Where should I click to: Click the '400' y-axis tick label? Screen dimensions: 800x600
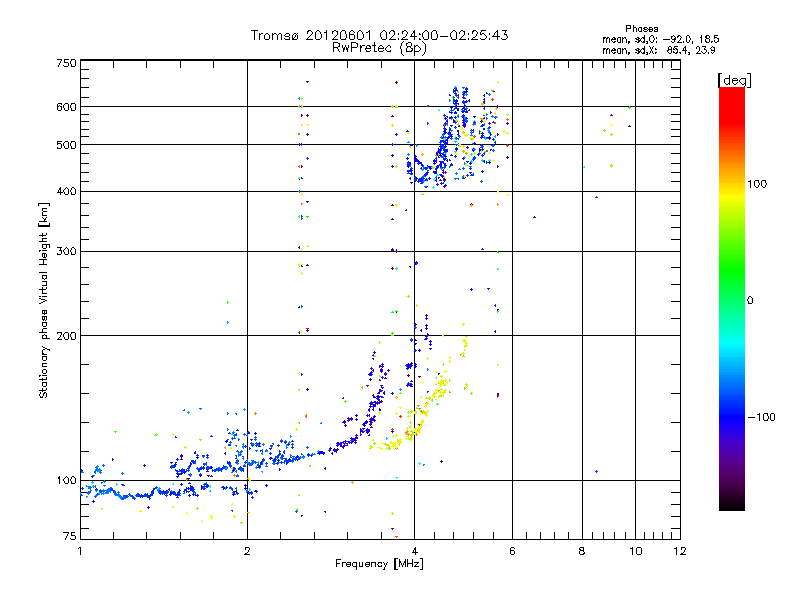point(67,192)
